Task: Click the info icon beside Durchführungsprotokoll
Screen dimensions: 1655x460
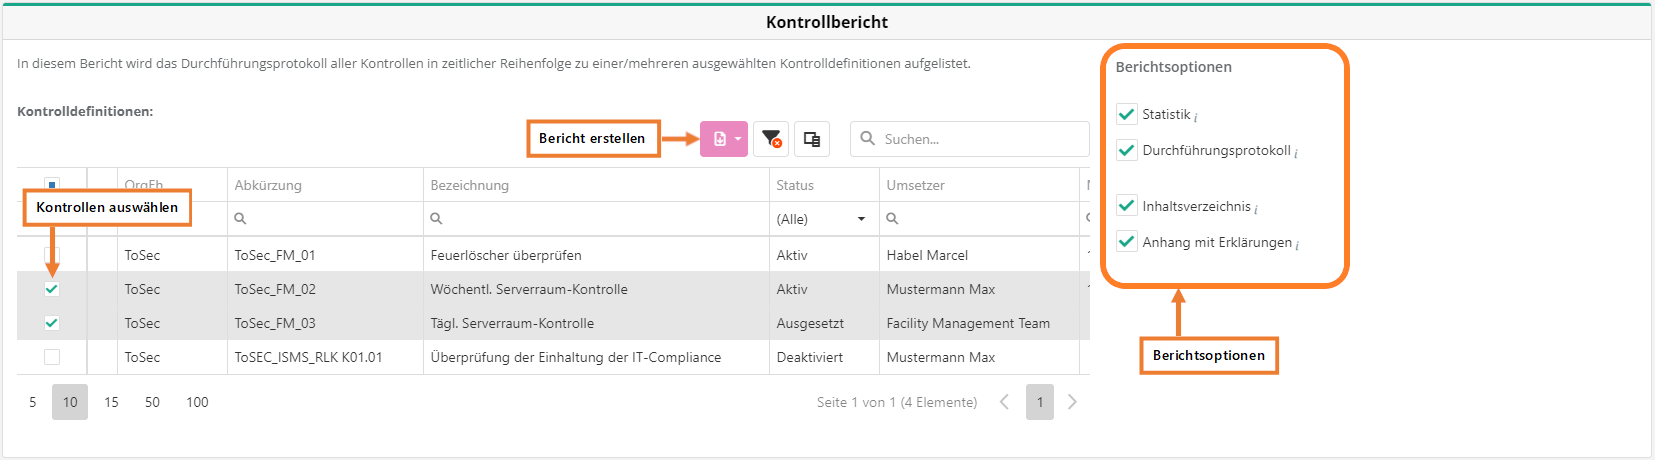Action: pos(1296,153)
